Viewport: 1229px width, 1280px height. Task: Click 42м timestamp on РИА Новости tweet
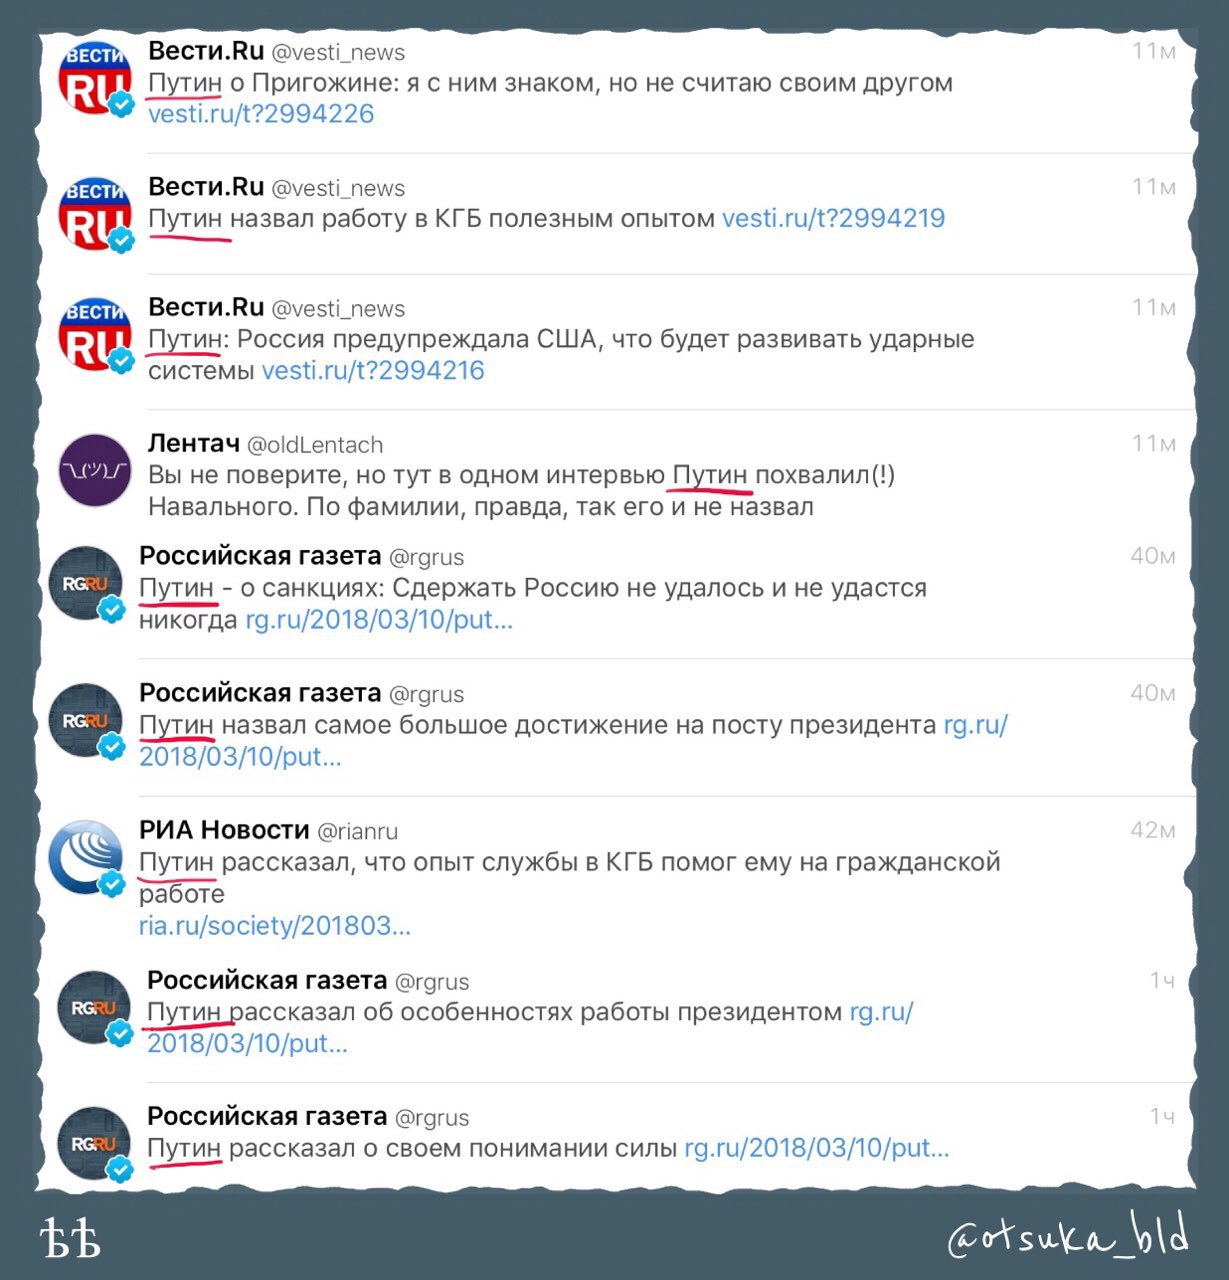click(x=1153, y=830)
